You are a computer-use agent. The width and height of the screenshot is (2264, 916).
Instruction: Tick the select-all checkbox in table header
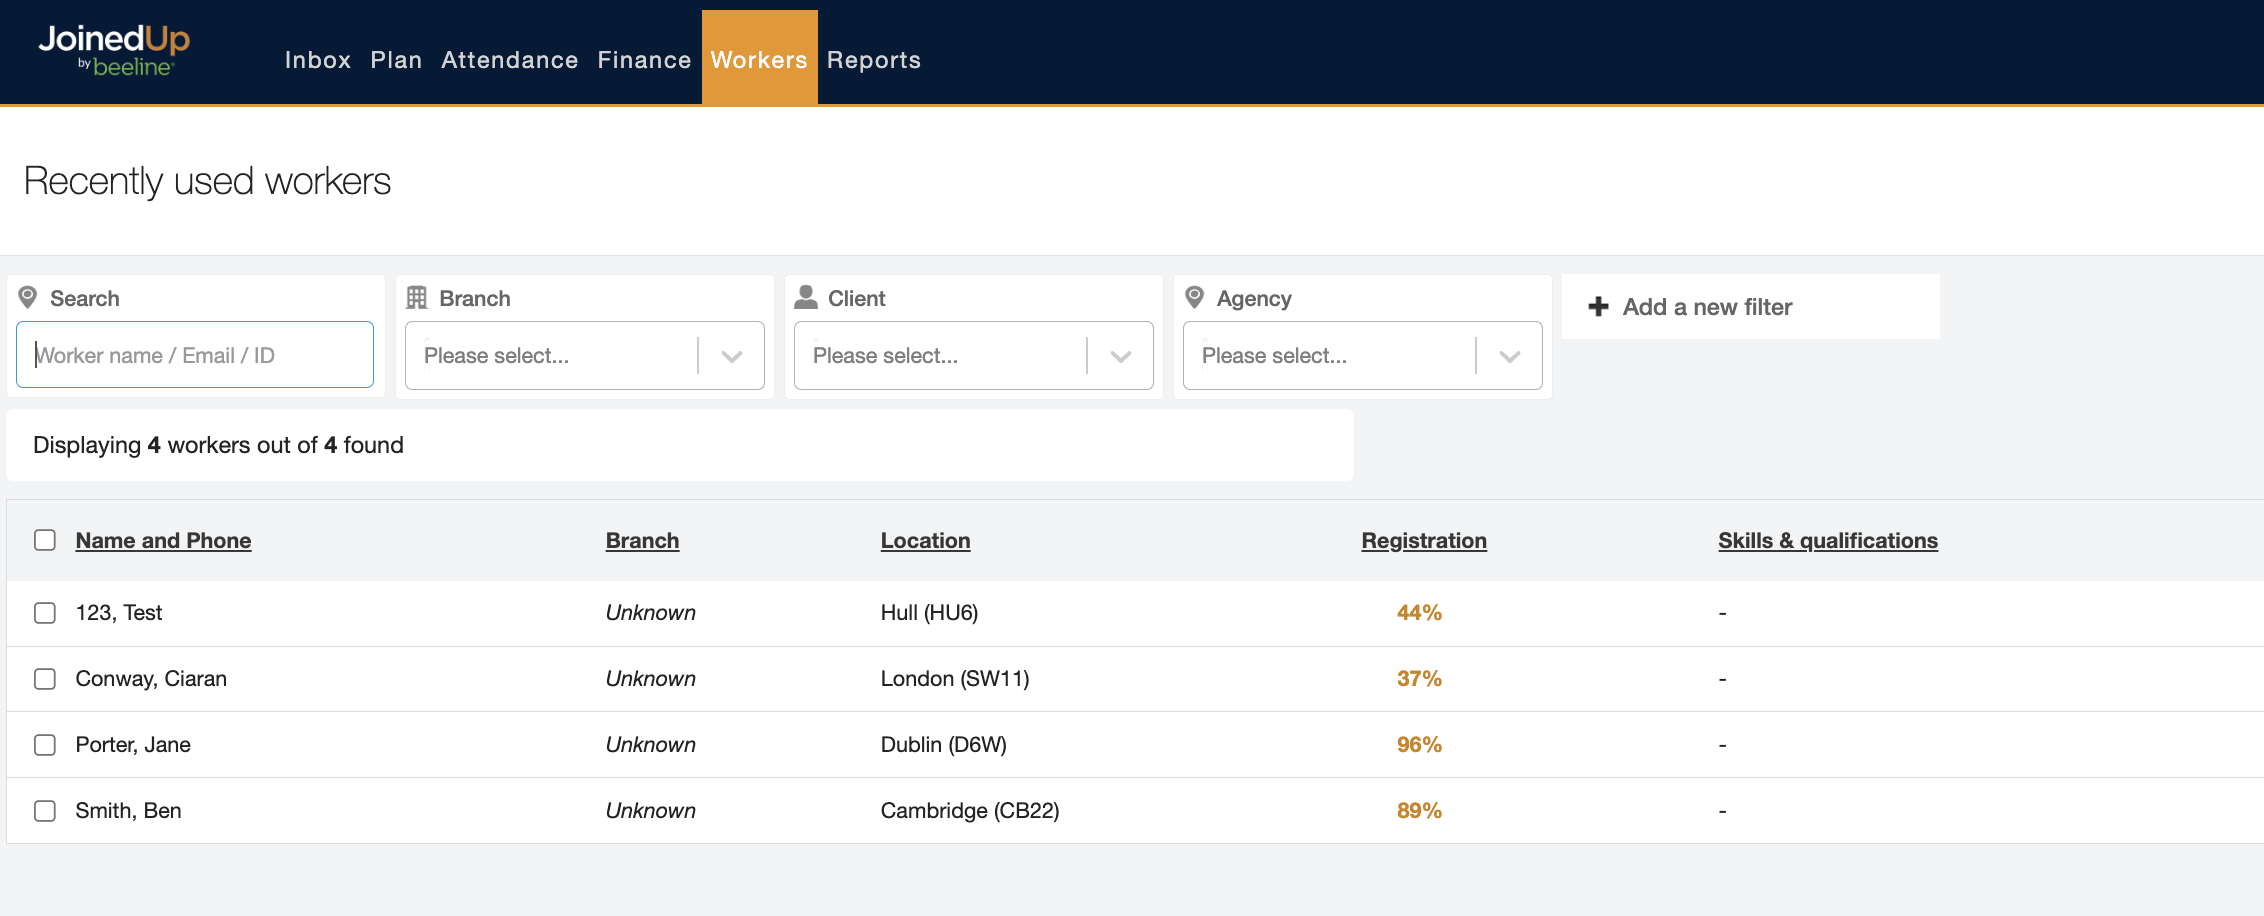[x=45, y=540]
